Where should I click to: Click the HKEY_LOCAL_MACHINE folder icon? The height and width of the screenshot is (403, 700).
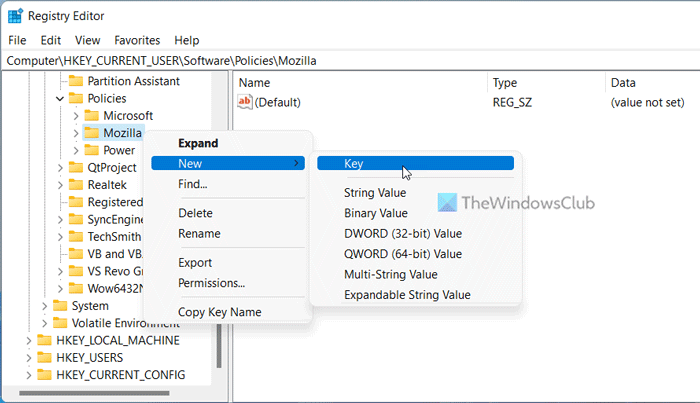click(x=44, y=341)
